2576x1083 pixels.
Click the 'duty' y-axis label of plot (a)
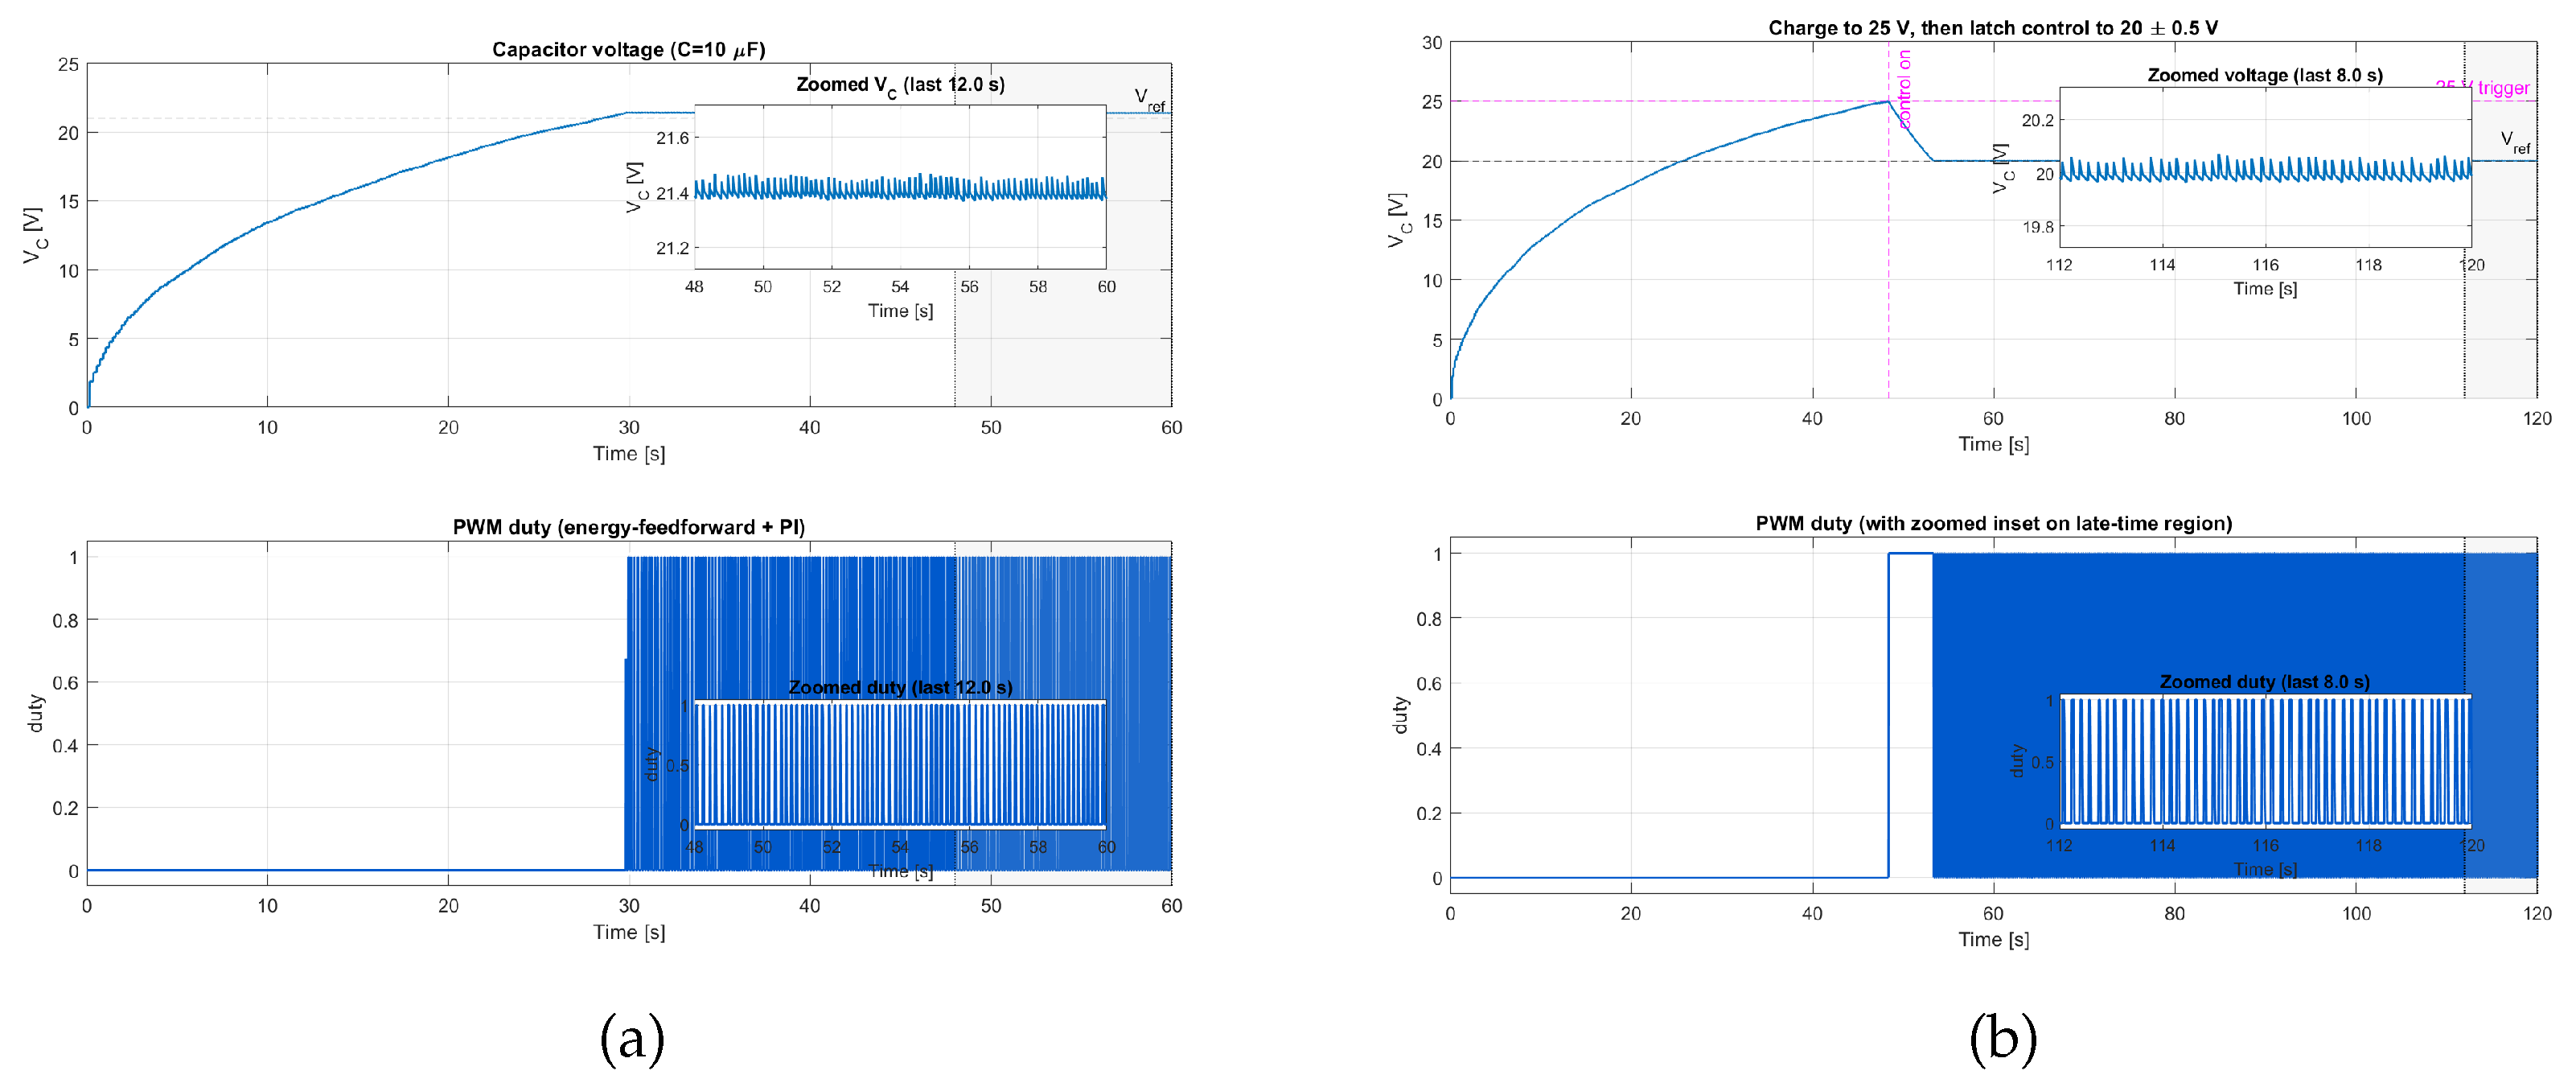coord(36,713)
